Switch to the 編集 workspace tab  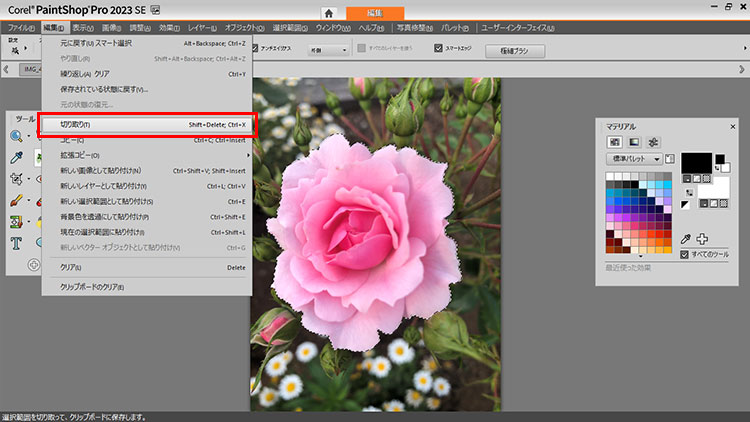[x=377, y=13]
